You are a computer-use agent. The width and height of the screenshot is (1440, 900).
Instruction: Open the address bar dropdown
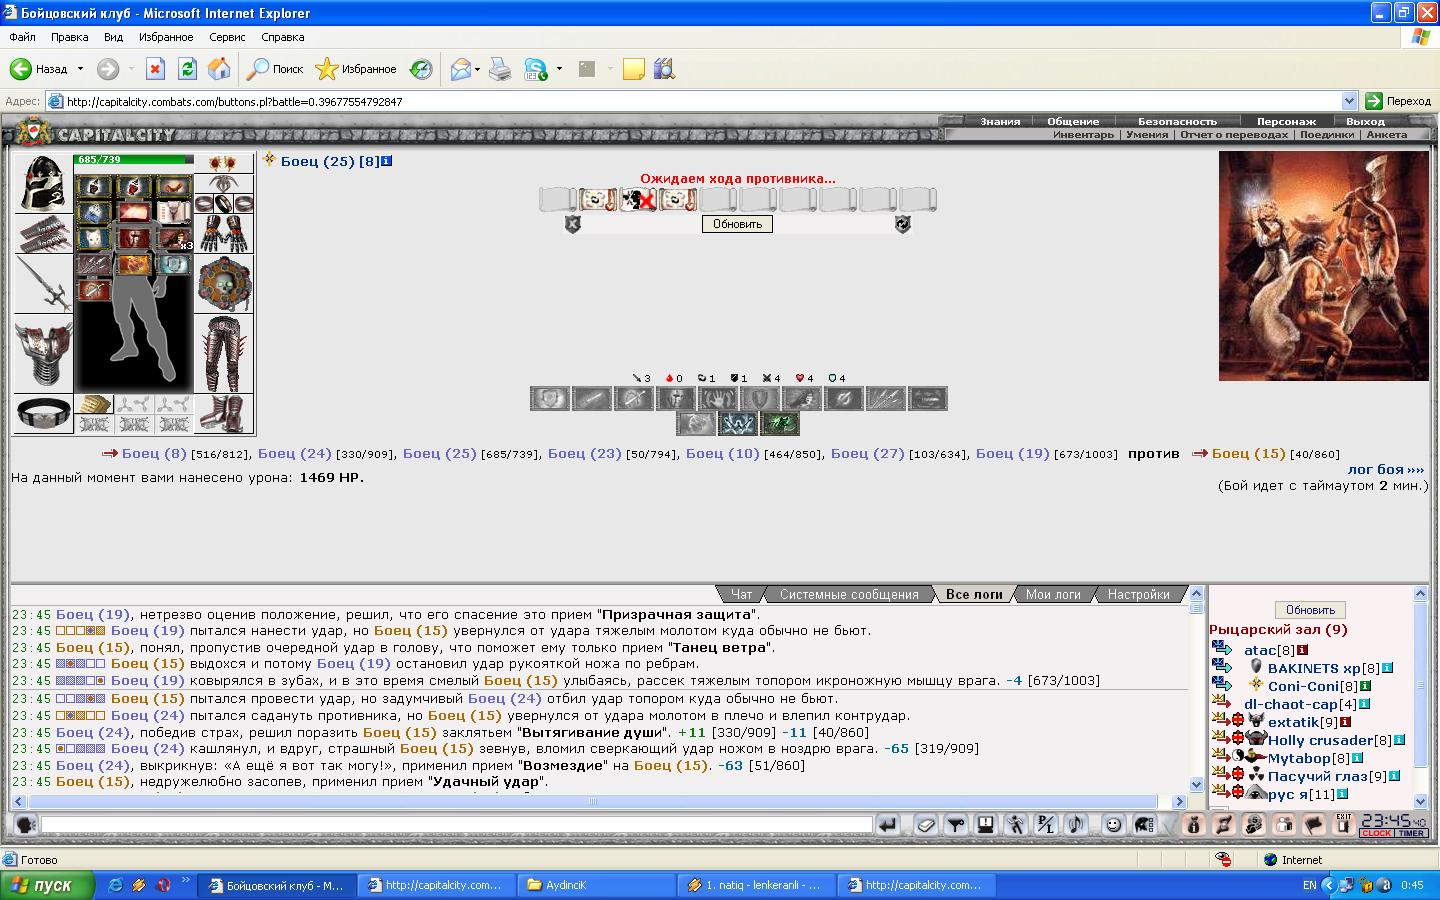click(1348, 101)
